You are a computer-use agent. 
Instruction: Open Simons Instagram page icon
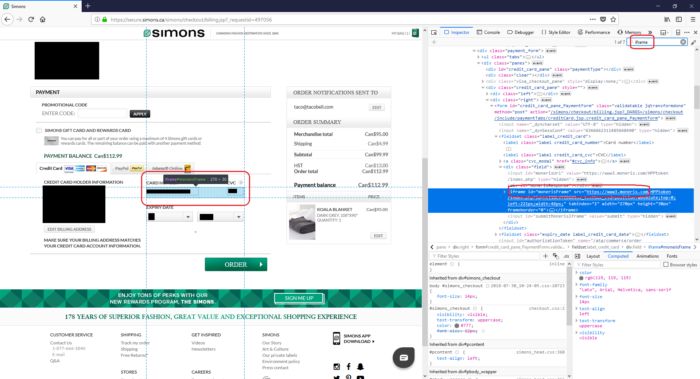click(x=337, y=367)
